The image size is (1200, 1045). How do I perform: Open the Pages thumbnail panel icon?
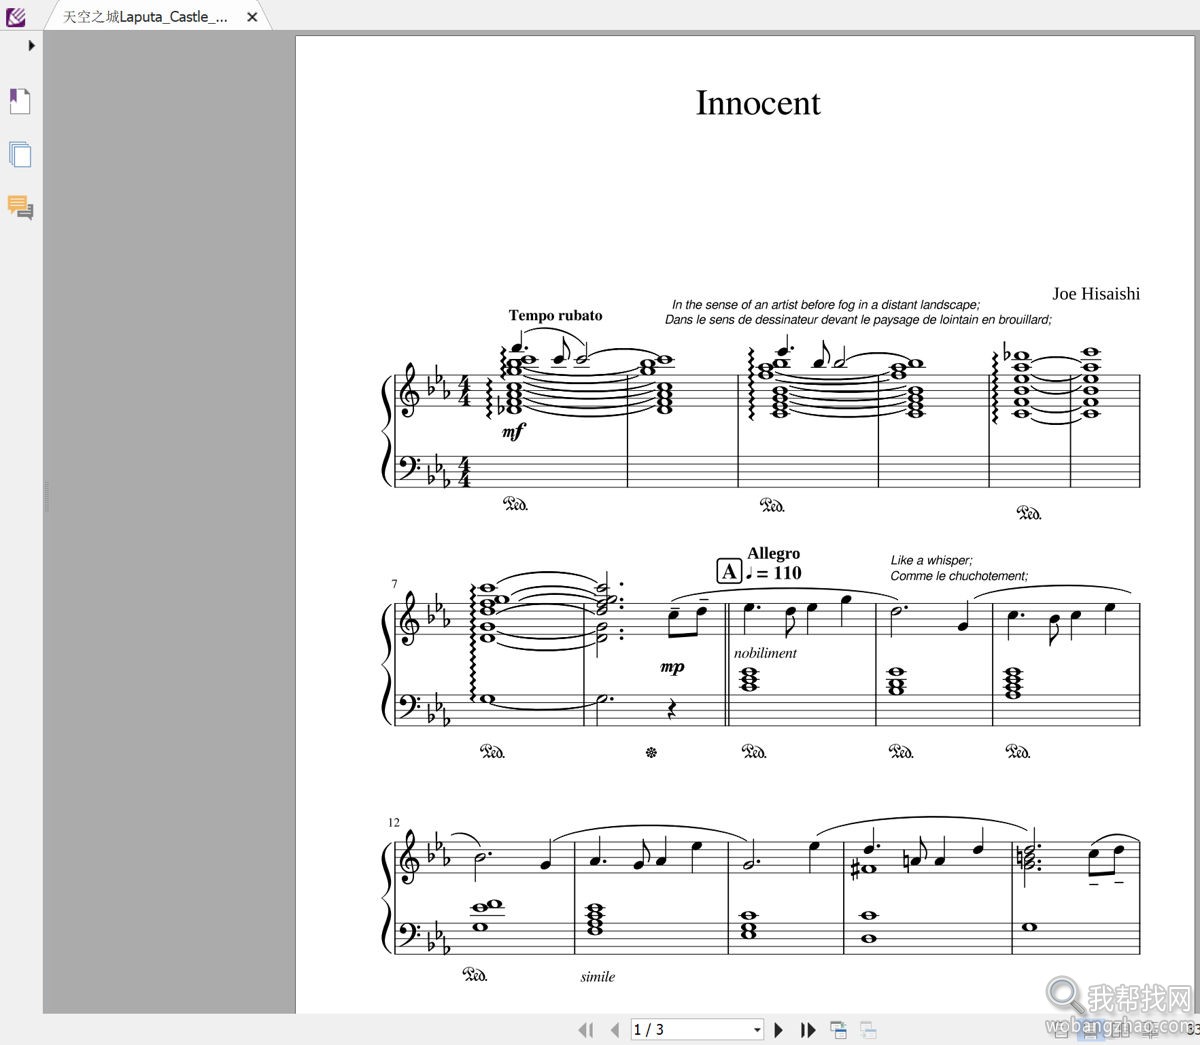tap(20, 154)
